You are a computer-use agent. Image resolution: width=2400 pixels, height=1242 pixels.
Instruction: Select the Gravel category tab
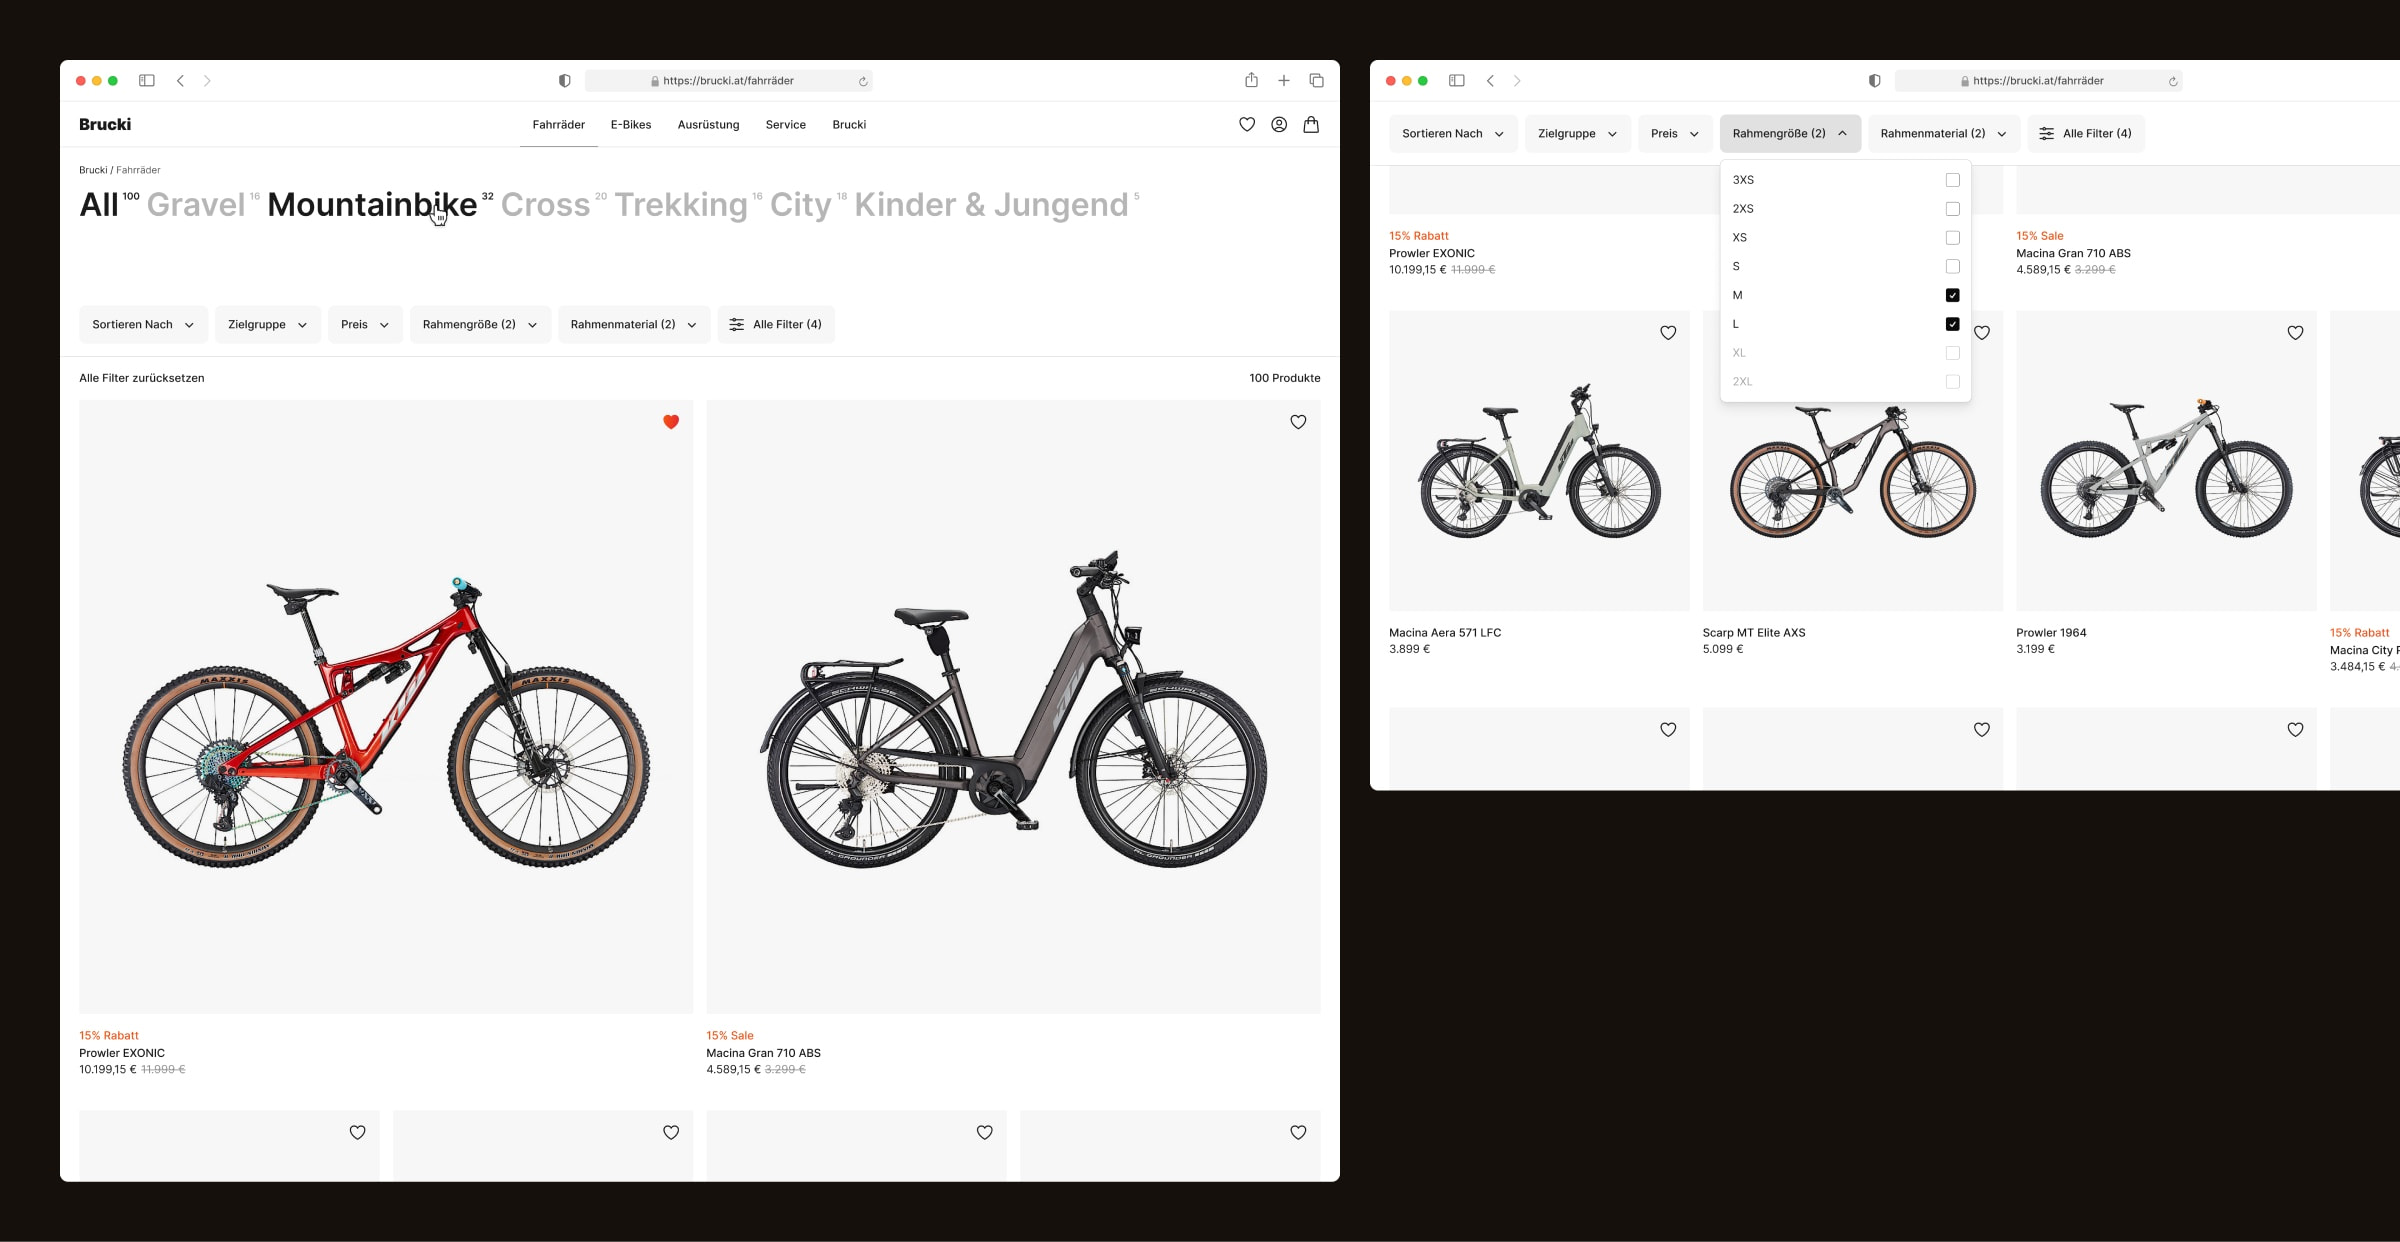point(196,205)
